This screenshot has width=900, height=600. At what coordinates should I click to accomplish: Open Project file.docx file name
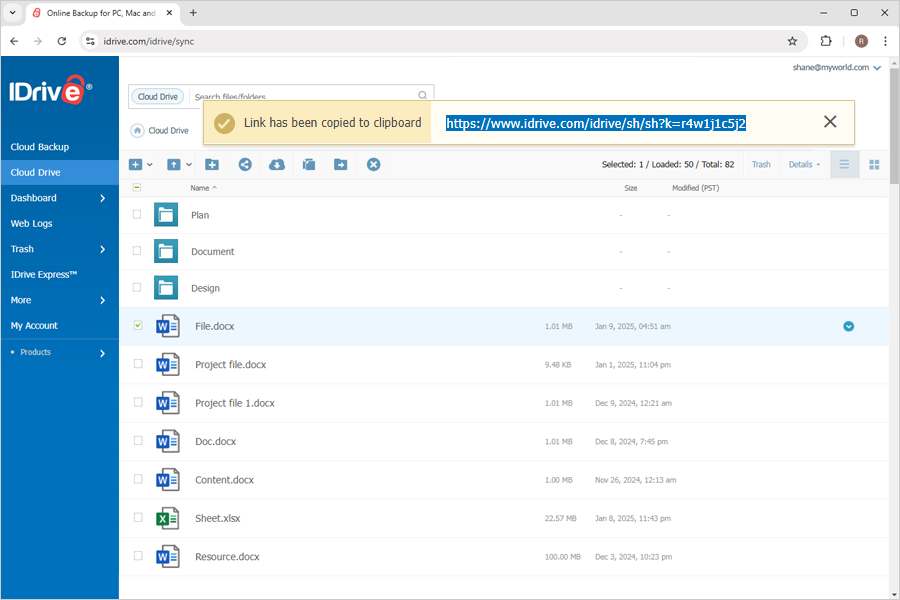coord(231,365)
